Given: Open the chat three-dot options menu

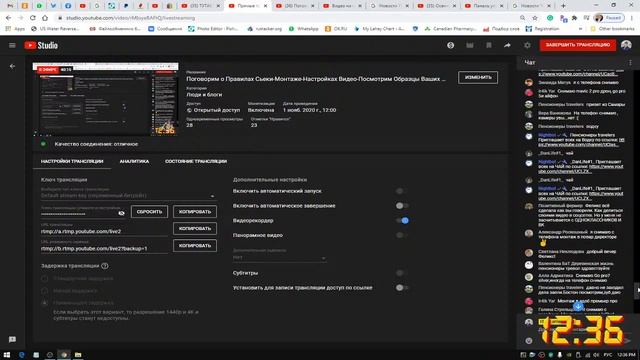Looking at the screenshot, I should (x=630, y=62).
